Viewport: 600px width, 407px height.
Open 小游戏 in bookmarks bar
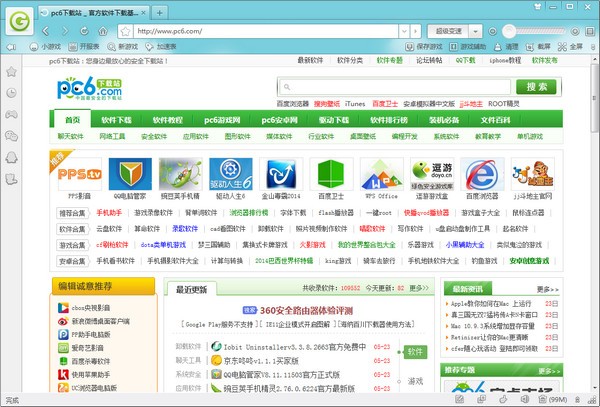pyautogui.click(x=45, y=47)
